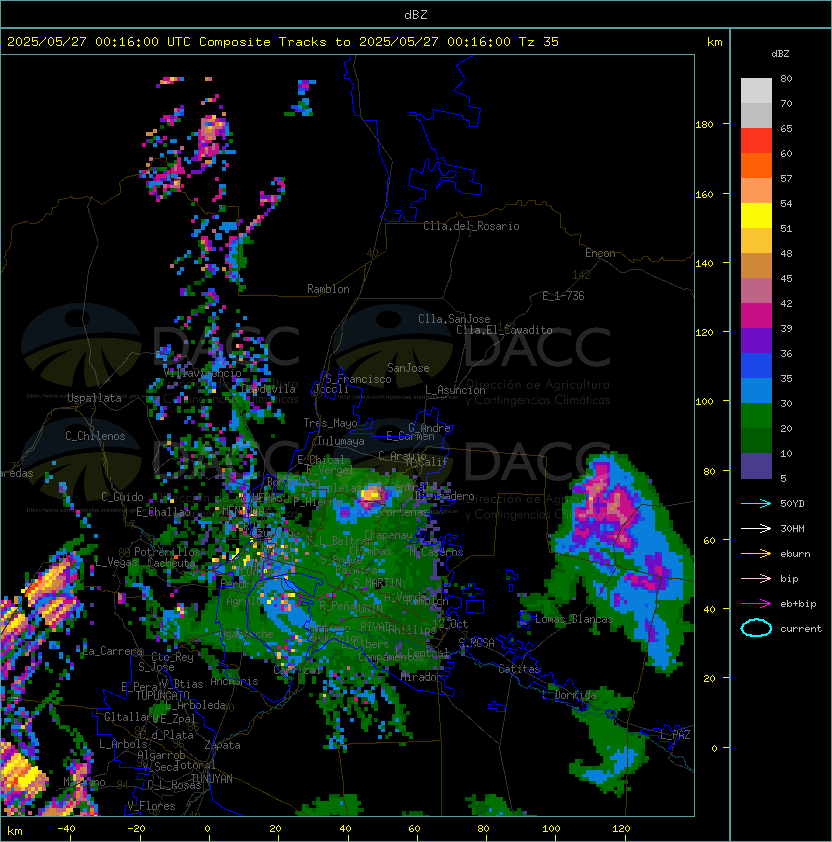The image size is (832, 842).
Task: Click the S_MARTIN map label
Action: coord(377,583)
